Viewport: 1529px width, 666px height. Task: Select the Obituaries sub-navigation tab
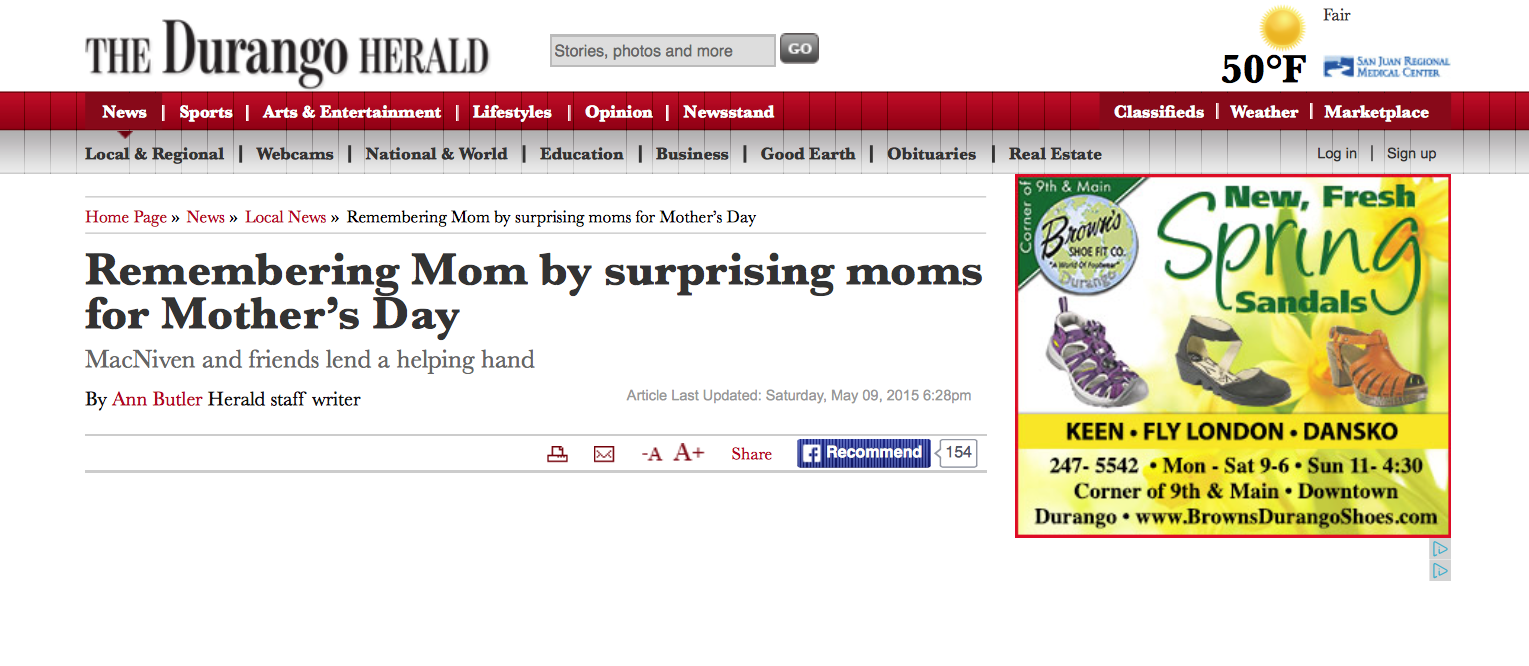coord(931,154)
